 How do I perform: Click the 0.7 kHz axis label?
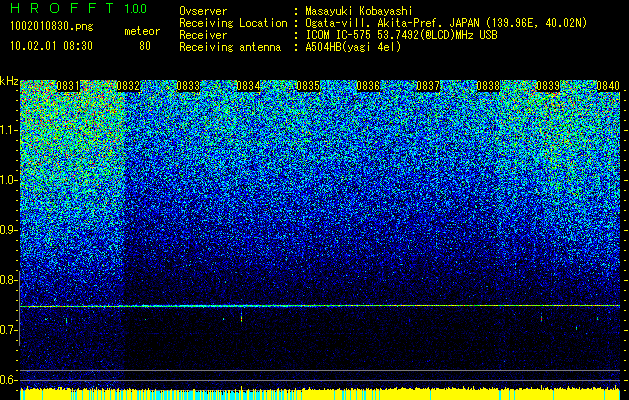(x=8, y=330)
